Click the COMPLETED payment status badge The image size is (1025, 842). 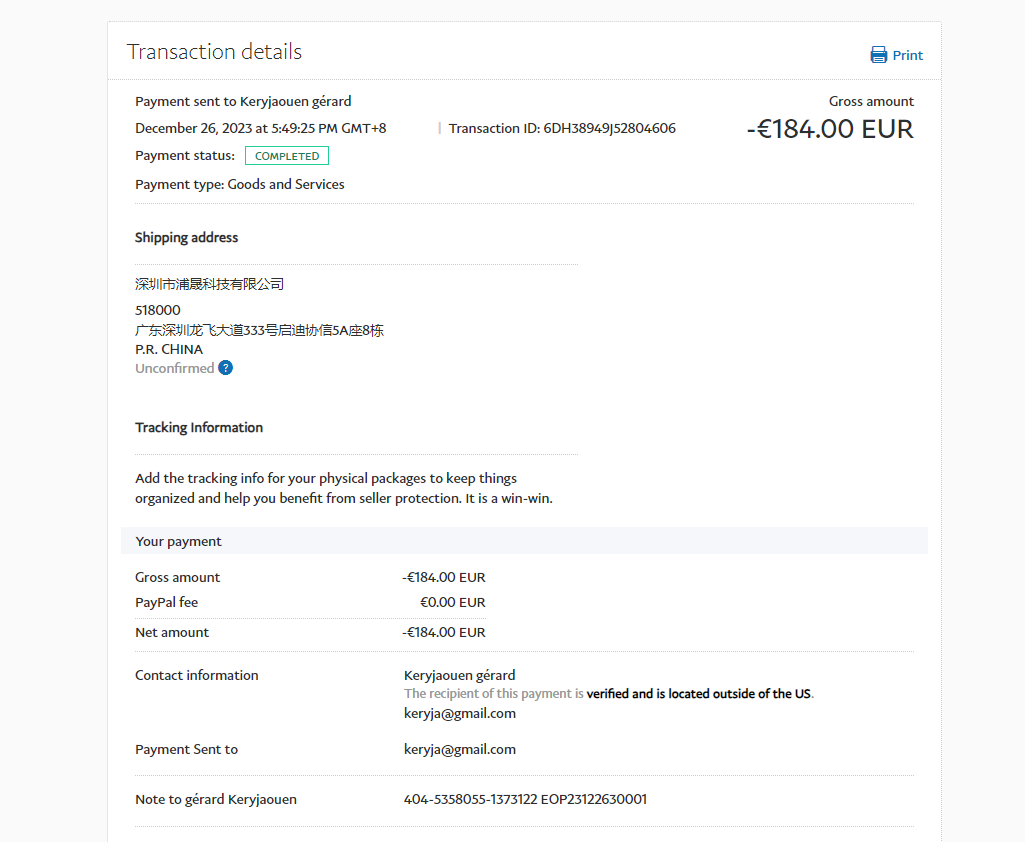[287, 156]
